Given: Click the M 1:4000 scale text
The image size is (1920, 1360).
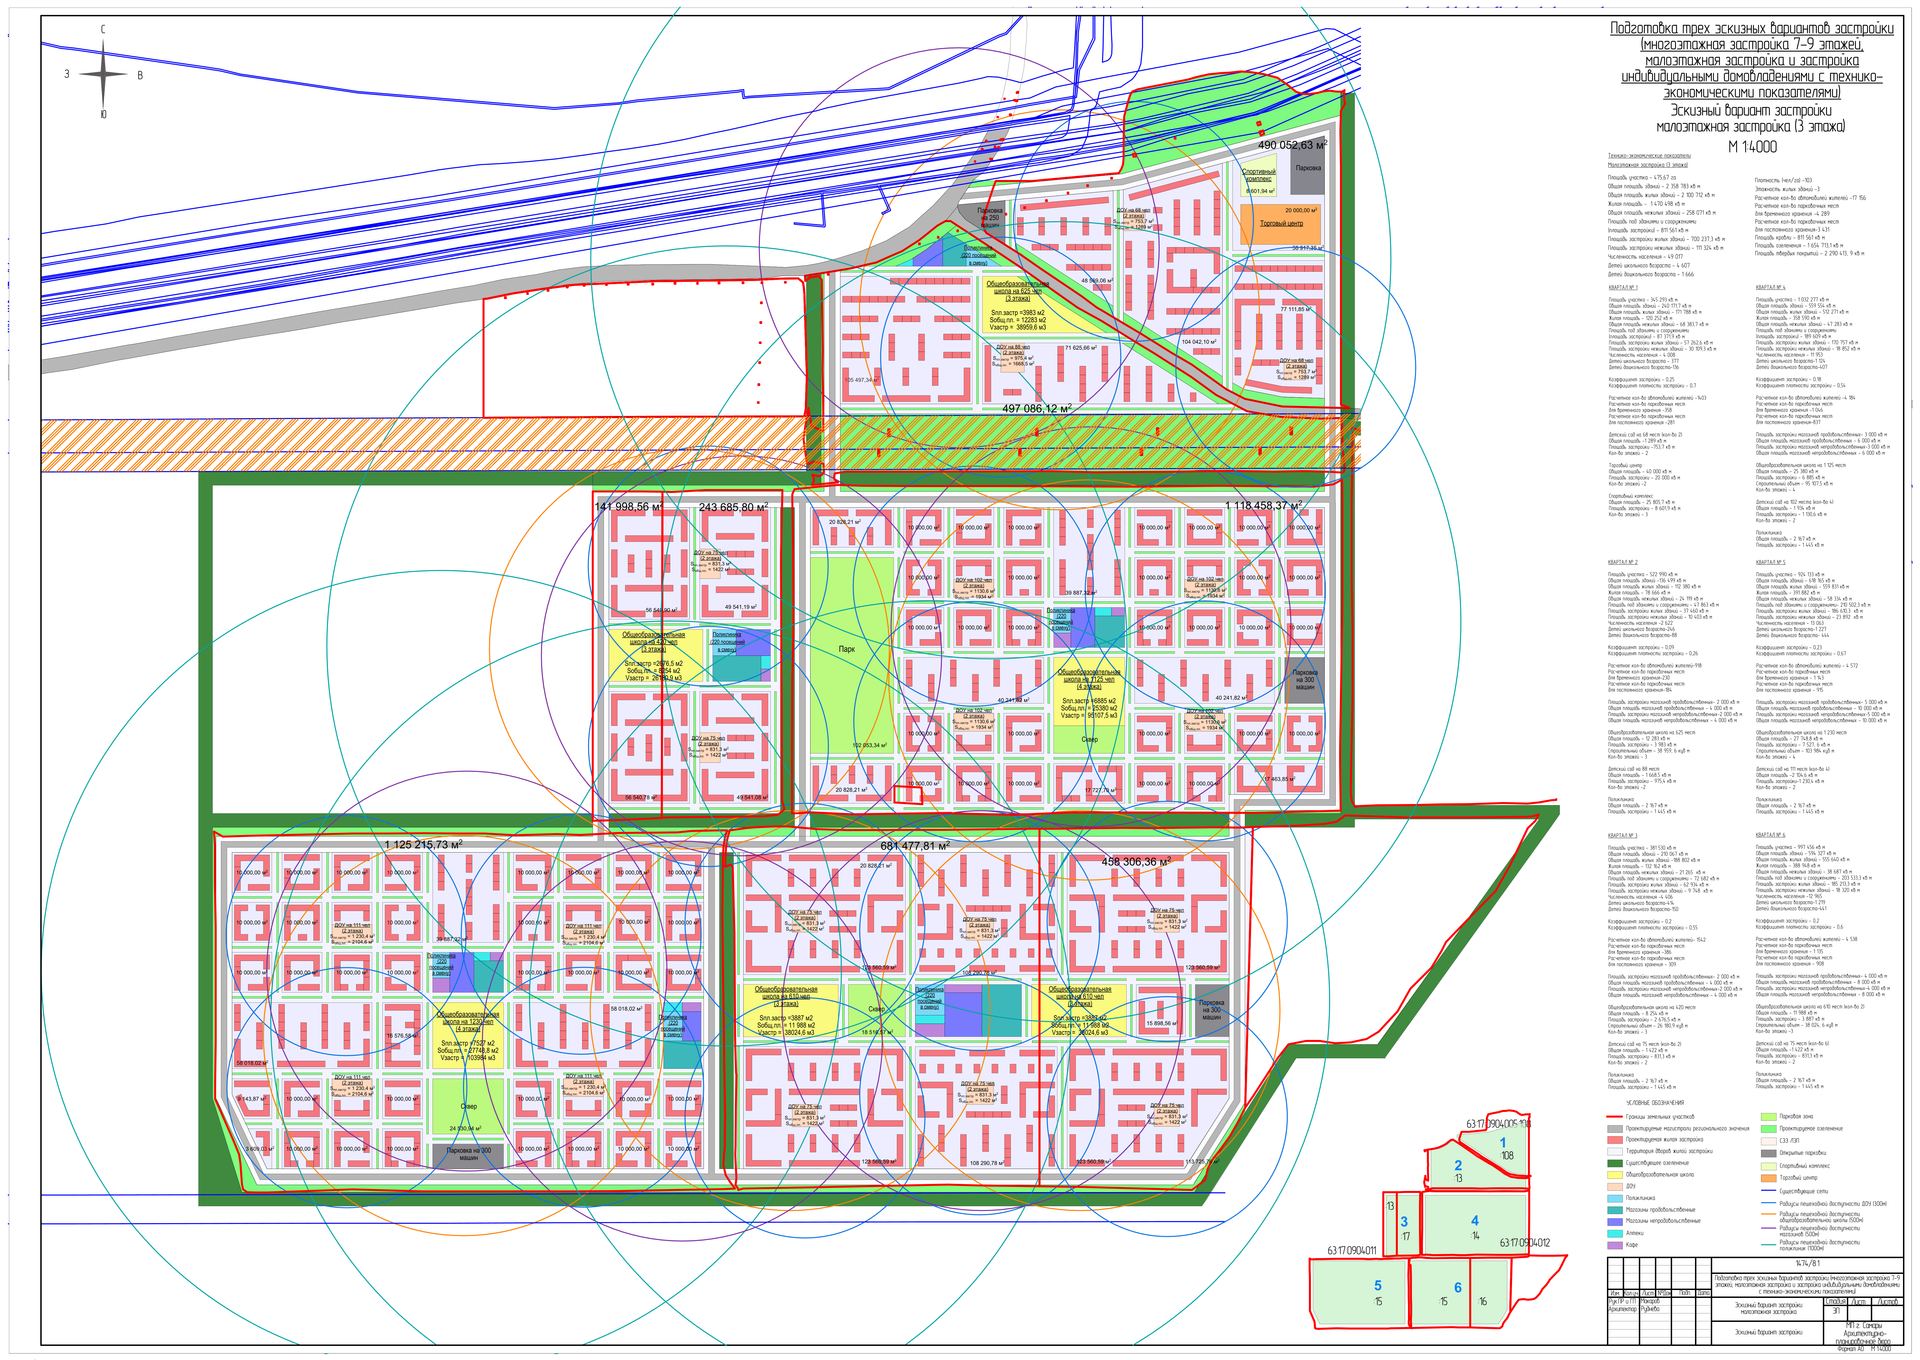Looking at the screenshot, I should (1752, 147).
